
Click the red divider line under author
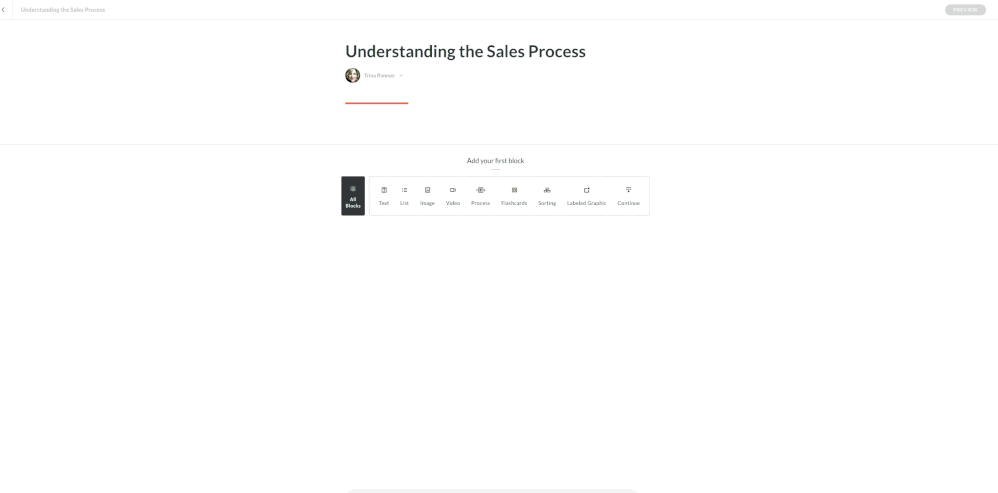[376, 103]
